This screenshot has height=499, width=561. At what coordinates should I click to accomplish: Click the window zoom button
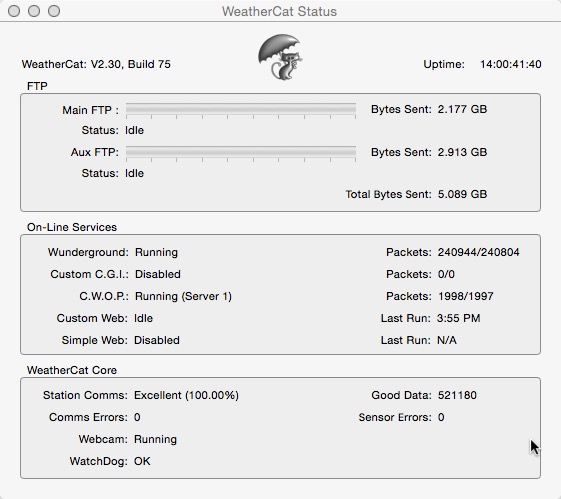pyautogui.click(x=54, y=11)
